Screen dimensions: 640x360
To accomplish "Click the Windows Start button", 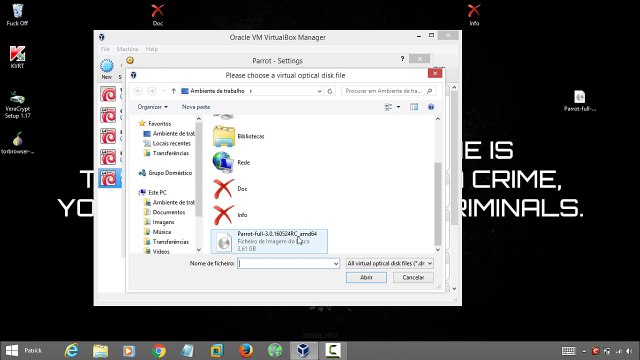I will click(x=12, y=350).
